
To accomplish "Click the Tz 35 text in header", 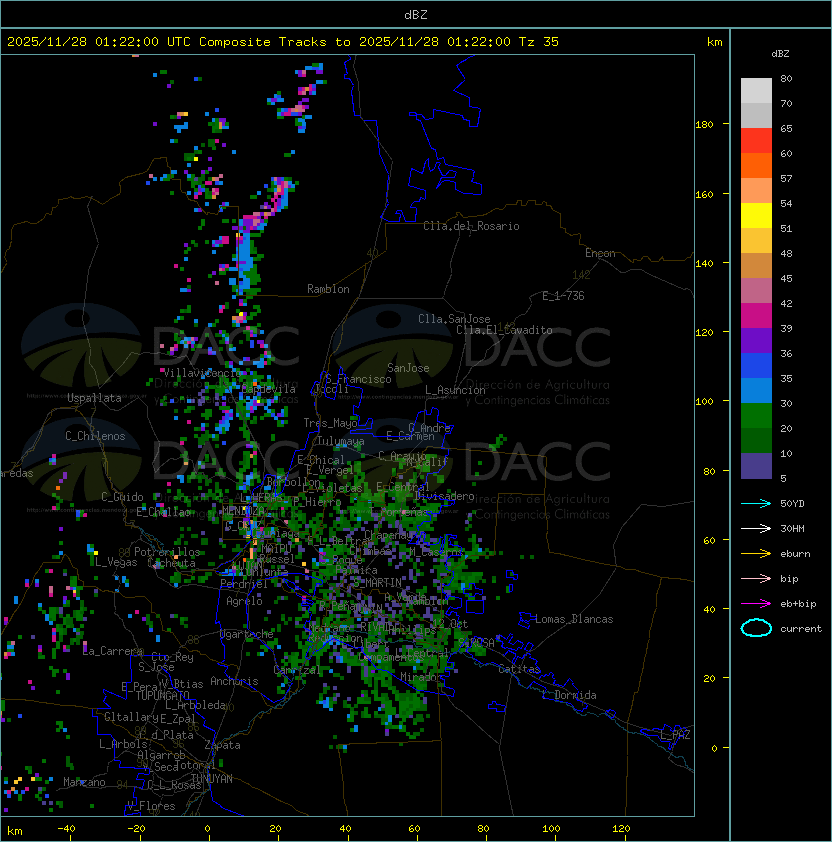I will 539,42.
